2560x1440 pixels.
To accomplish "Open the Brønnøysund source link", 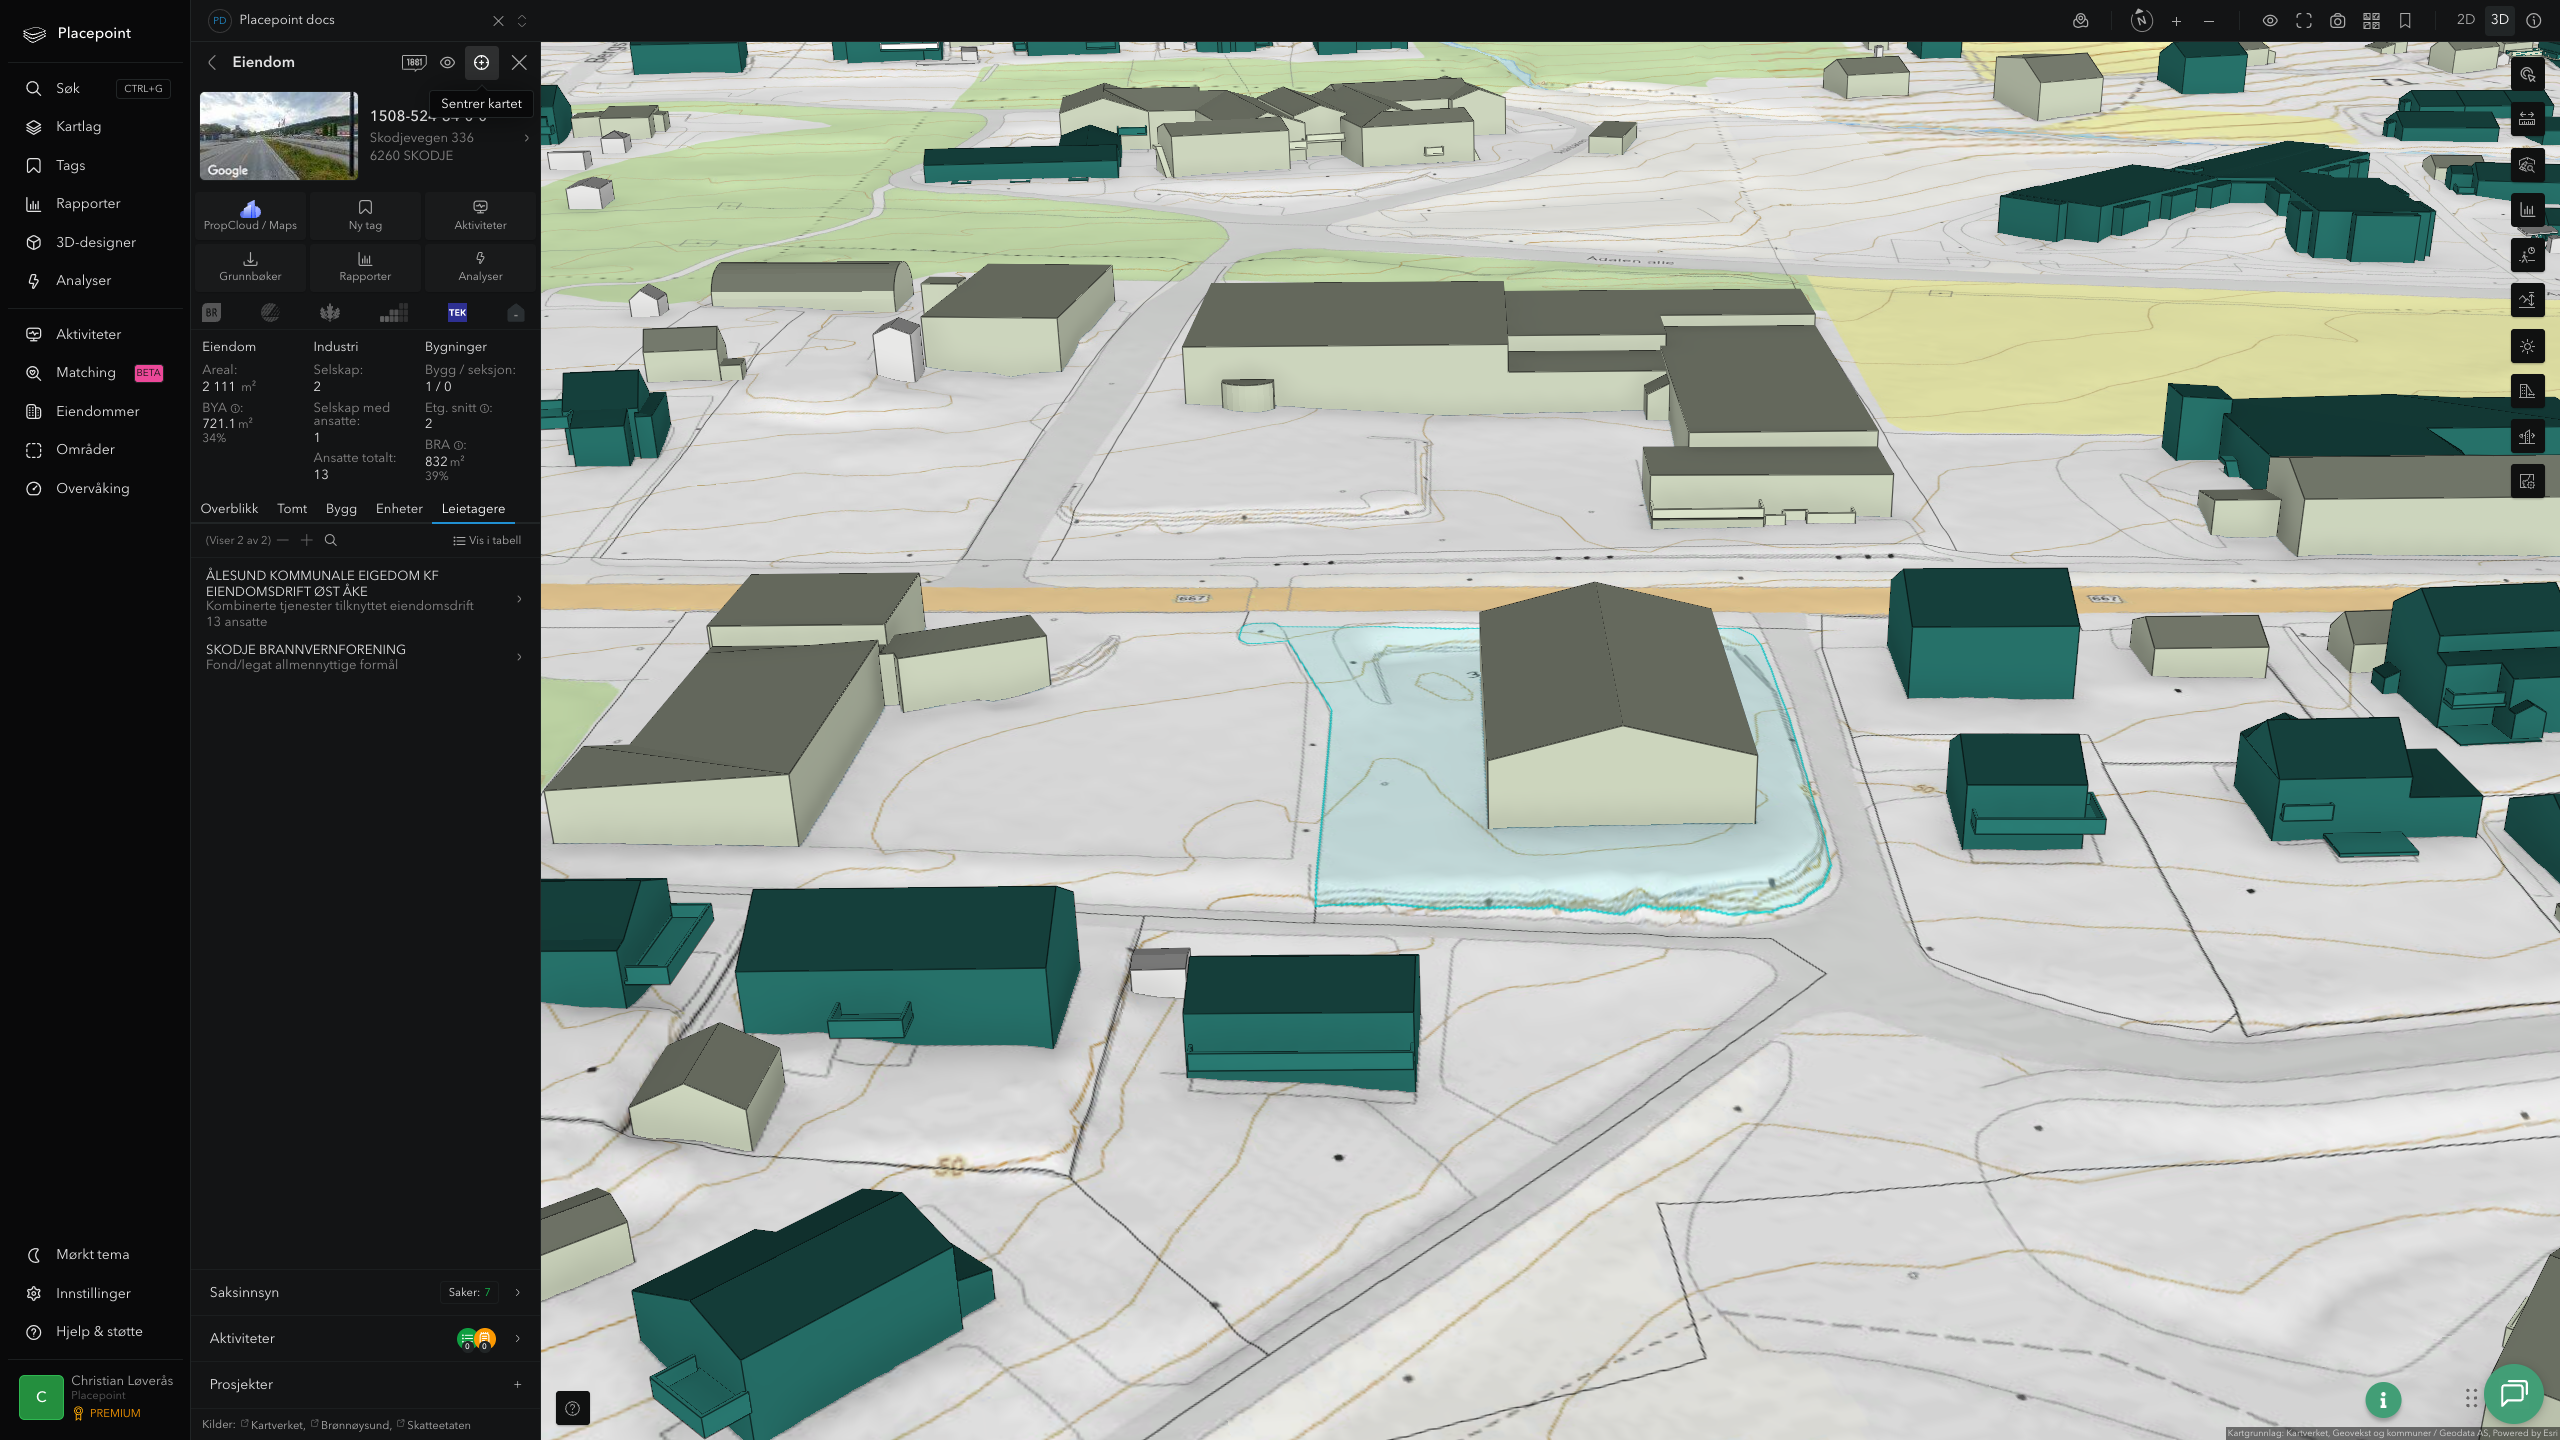I will click(x=351, y=1425).
